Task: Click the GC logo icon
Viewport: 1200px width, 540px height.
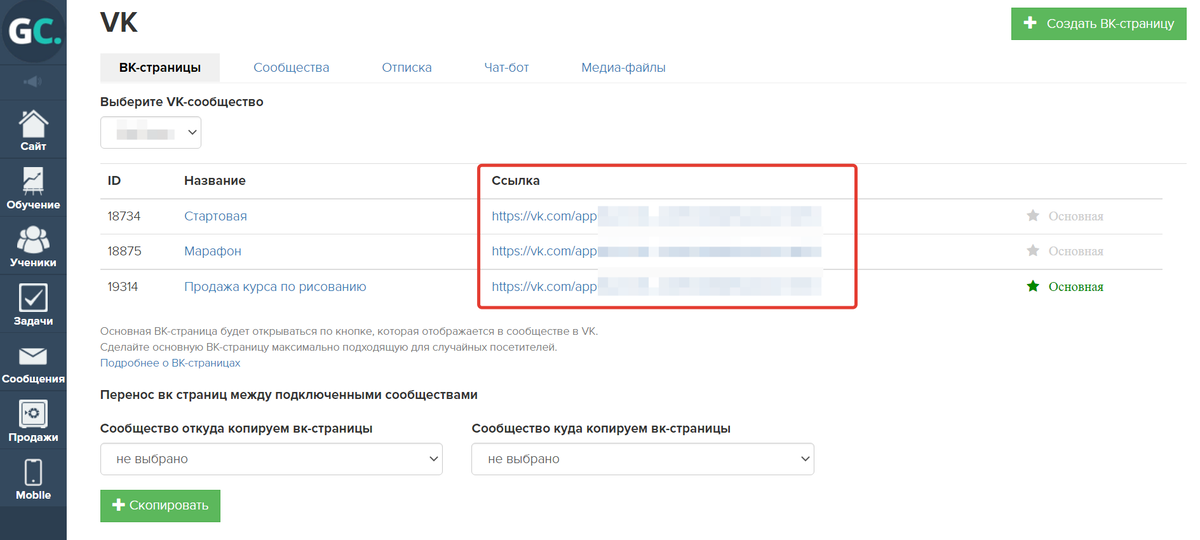Action: coord(33,32)
